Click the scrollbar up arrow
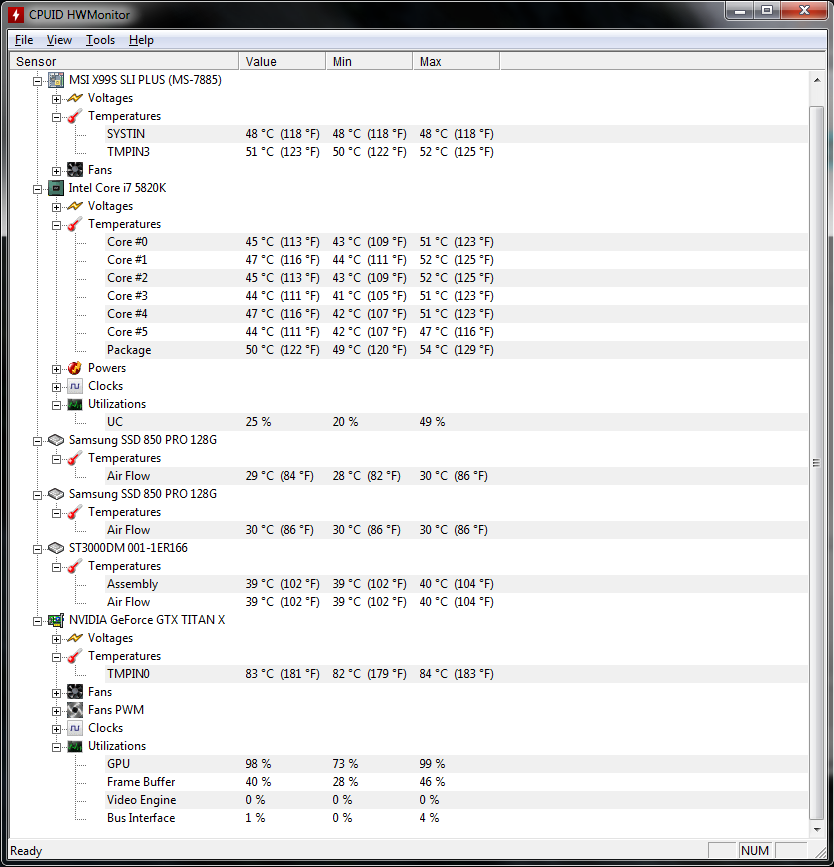 pyautogui.click(x=817, y=80)
